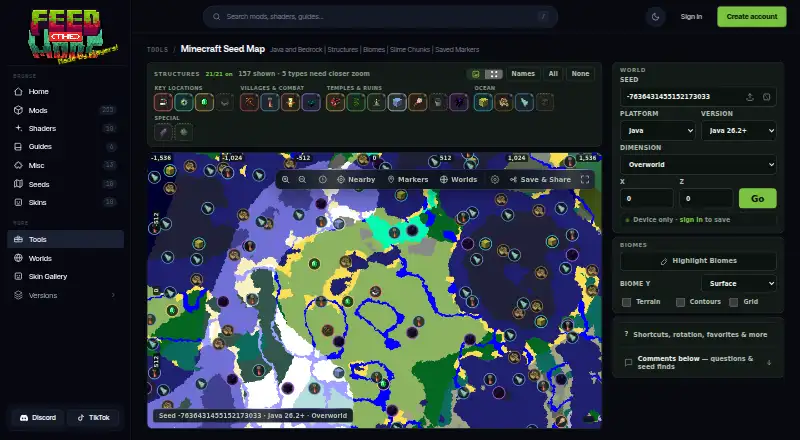Toggle the first structure icon under Special
The image size is (800, 440).
pos(163,132)
